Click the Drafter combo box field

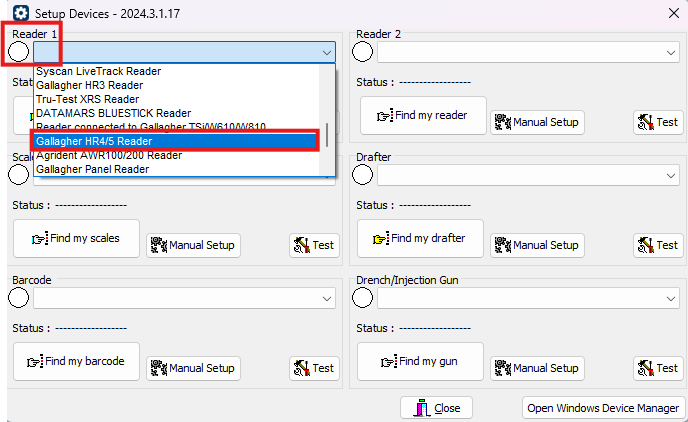tap(528, 175)
